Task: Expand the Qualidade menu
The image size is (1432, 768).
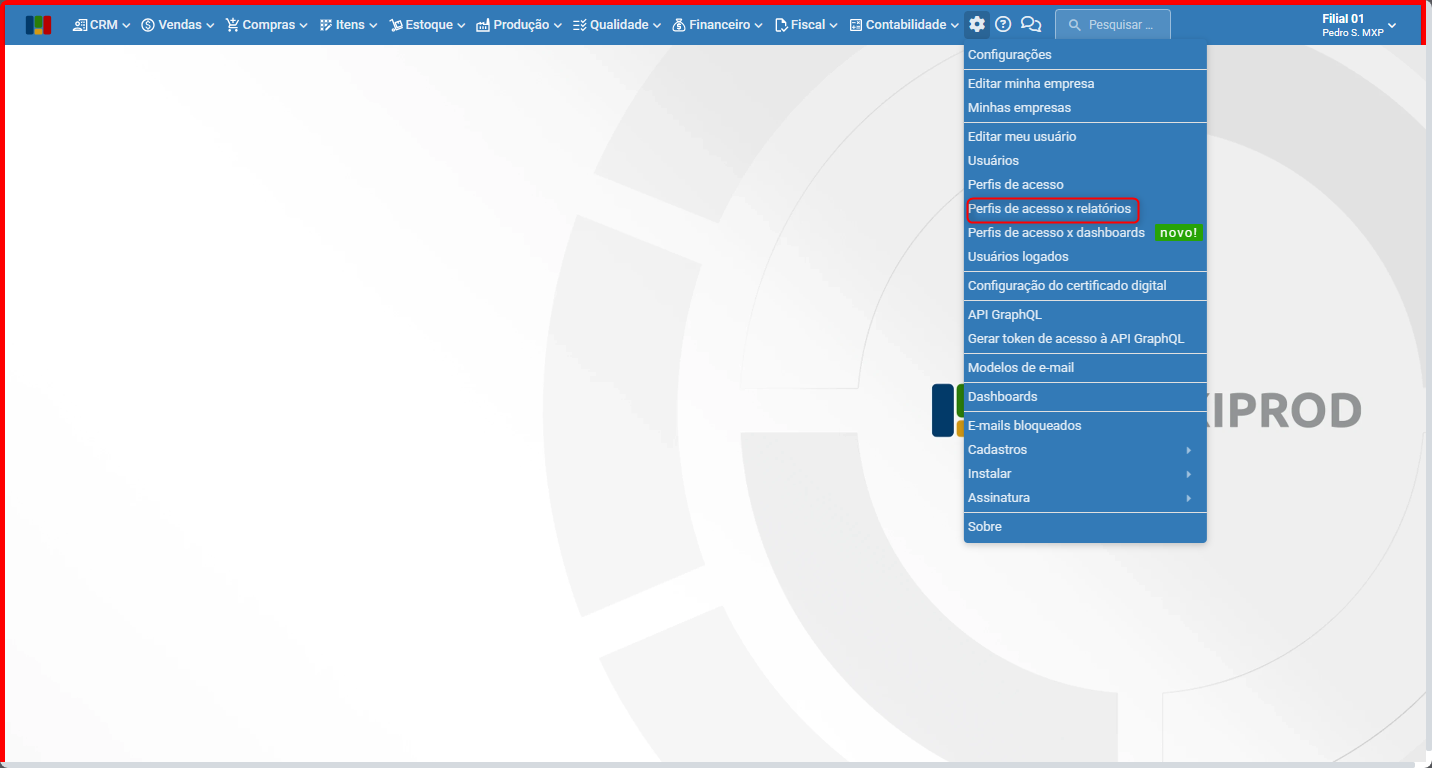Action: tap(617, 25)
